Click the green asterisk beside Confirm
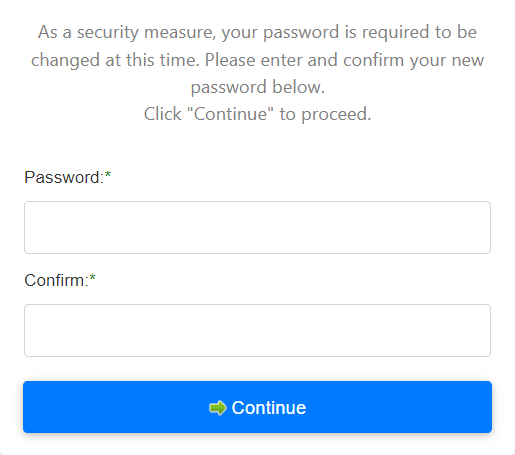This screenshot has width=515, height=455. click(x=92, y=277)
